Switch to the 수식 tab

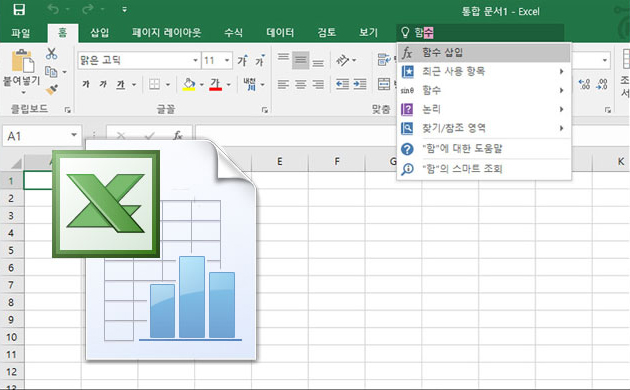coord(233,33)
